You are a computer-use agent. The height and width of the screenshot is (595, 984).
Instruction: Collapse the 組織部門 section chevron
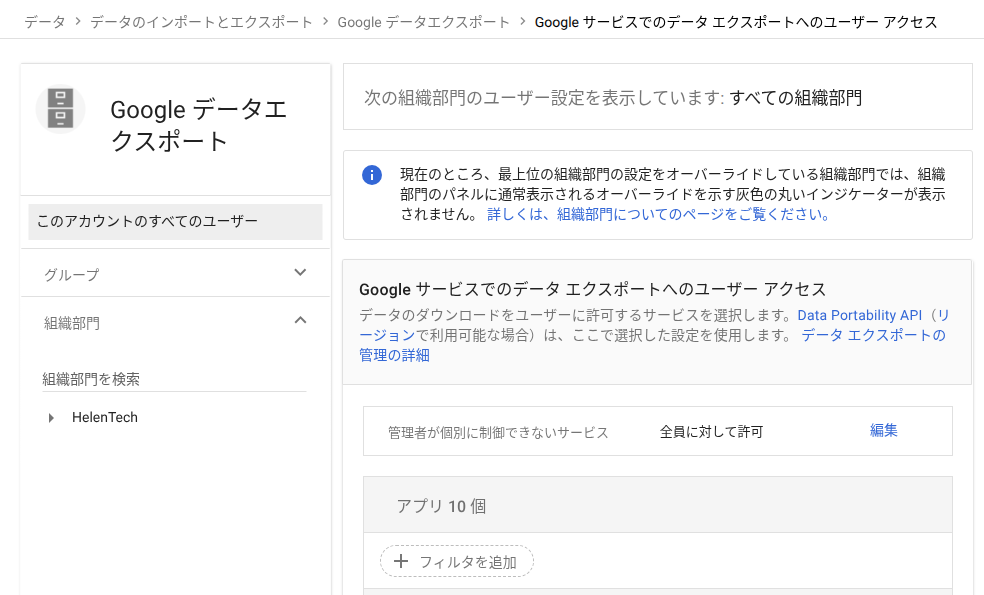click(x=300, y=321)
